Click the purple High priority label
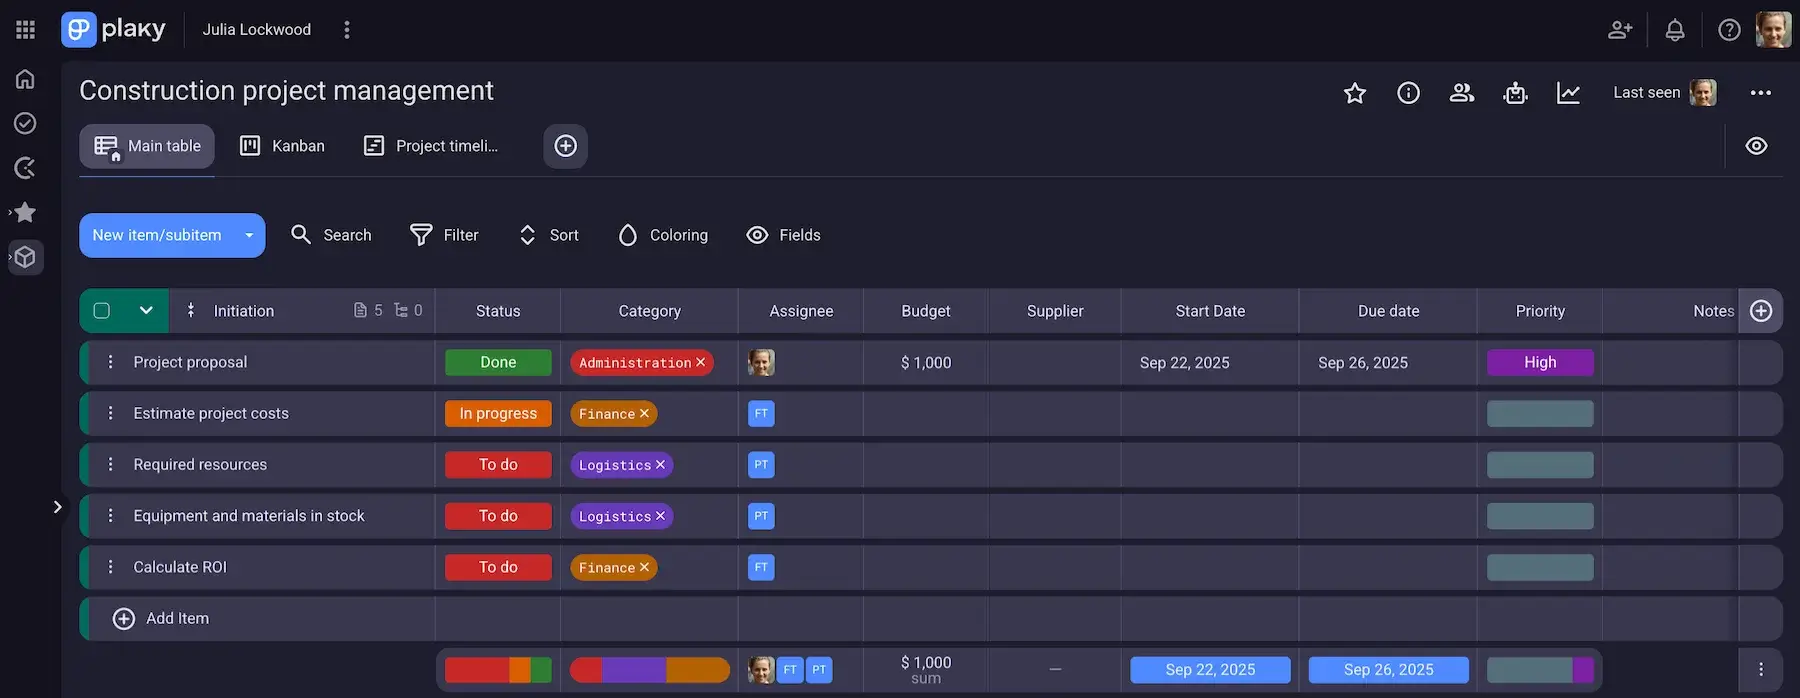This screenshot has height=698, width=1800. 1540,362
